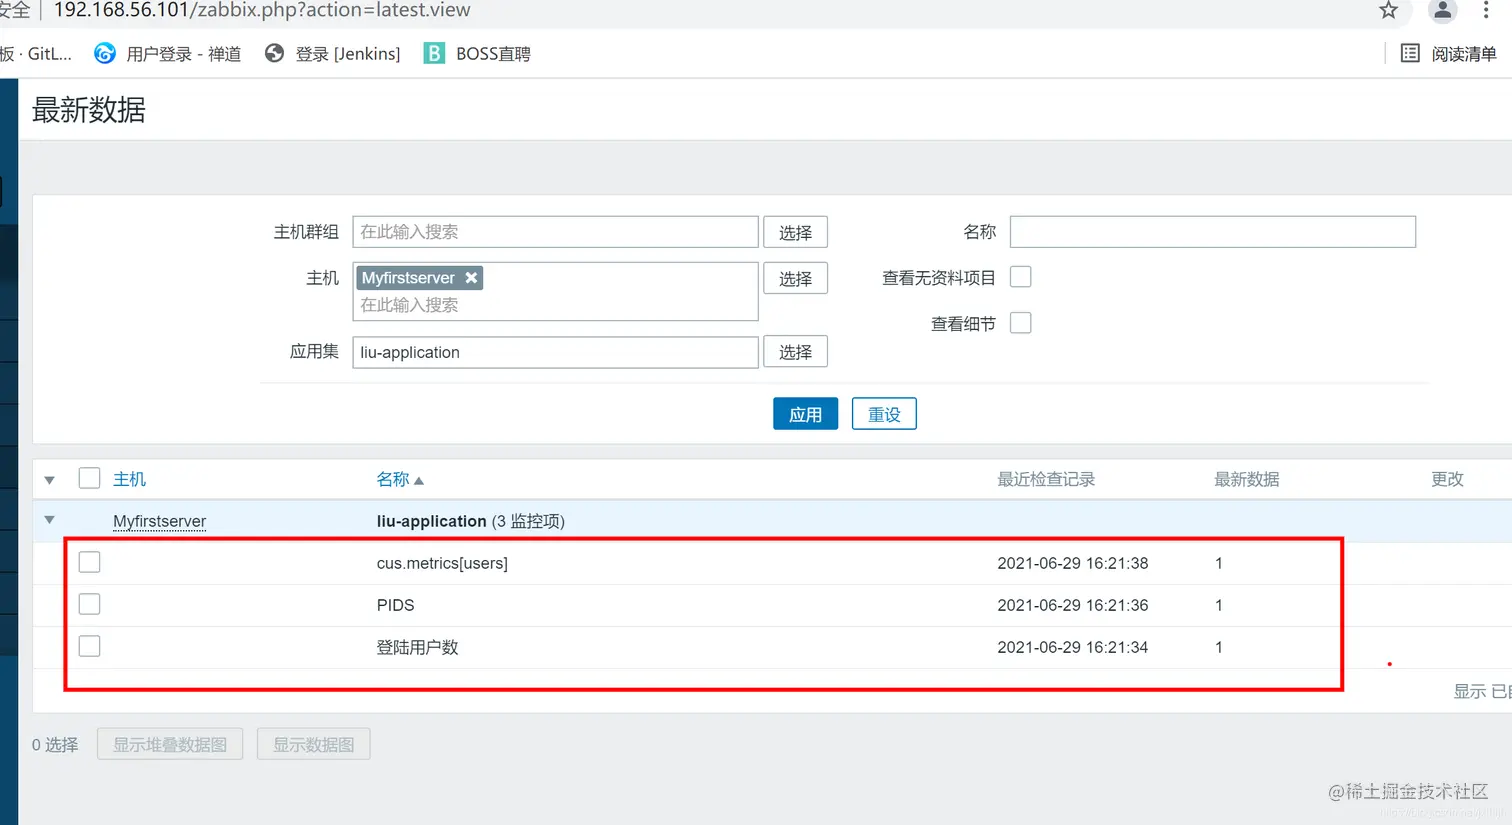Toggle the 查看无资料项目 checkbox
The width and height of the screenshot is (1512, 825).
click(x=1020, y=277)
